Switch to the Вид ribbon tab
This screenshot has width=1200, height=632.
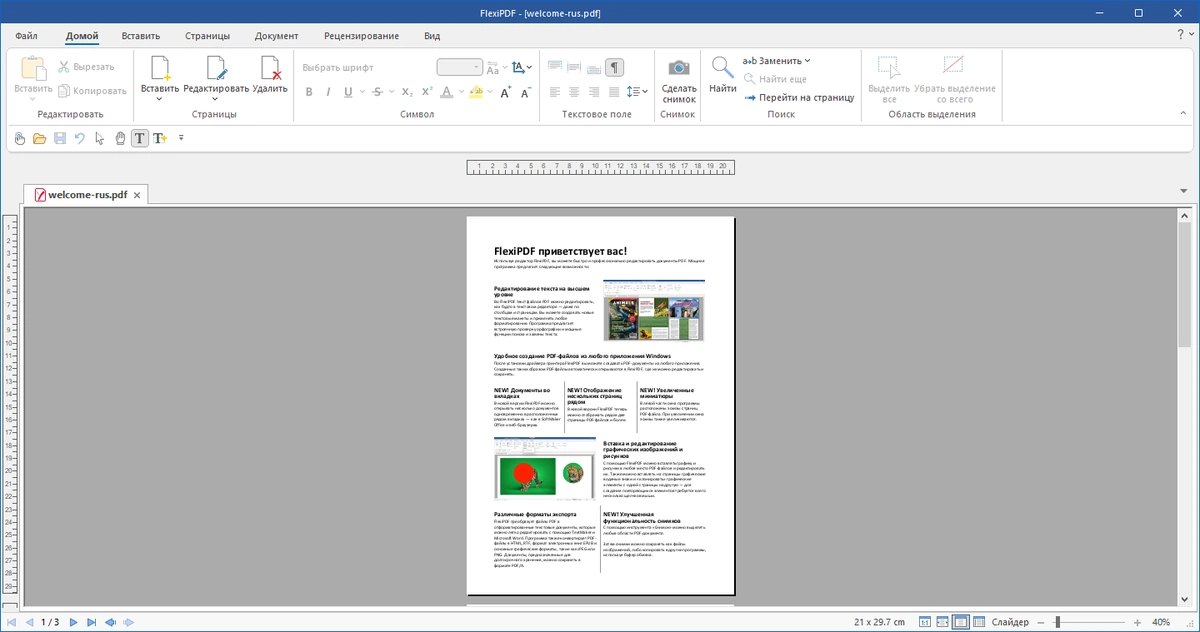(432, 36)
